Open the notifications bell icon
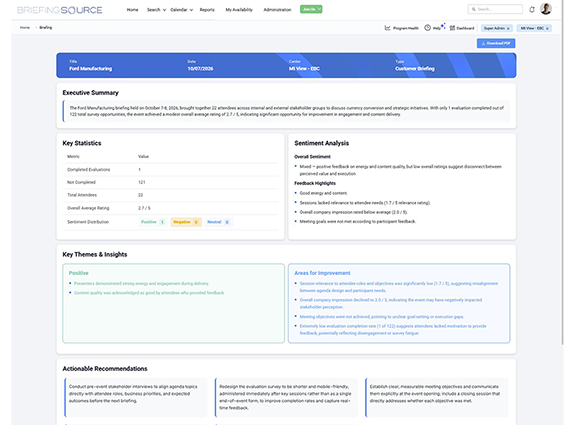The width and height of the screenshot is (575, 425). pos(532,10)
